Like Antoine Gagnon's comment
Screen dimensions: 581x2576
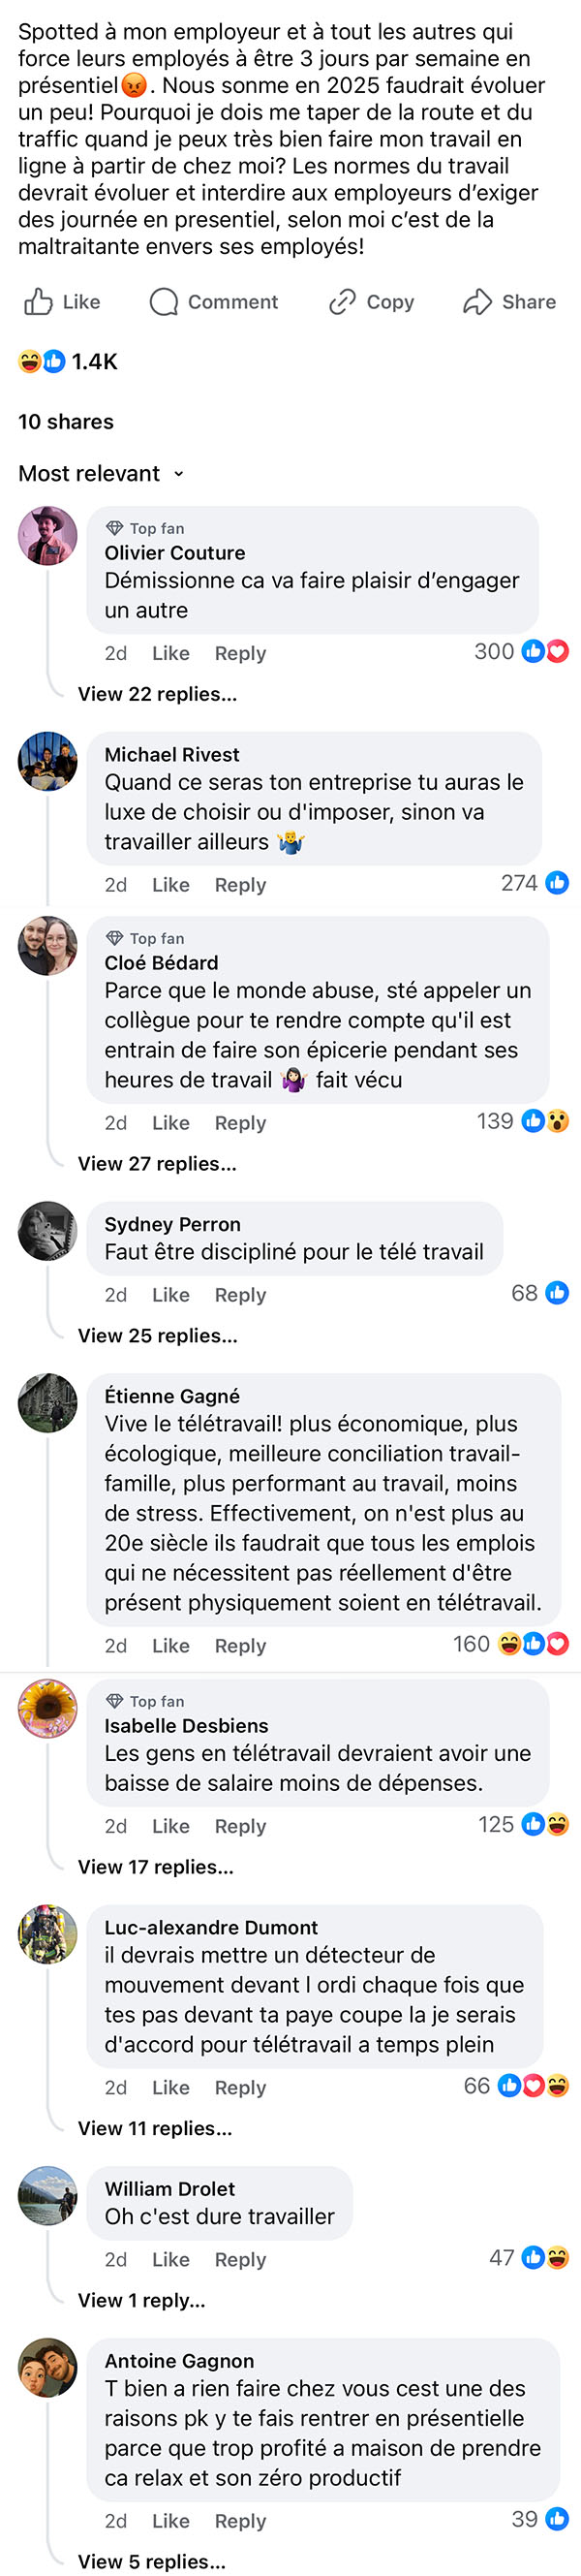click(171, 2521)
